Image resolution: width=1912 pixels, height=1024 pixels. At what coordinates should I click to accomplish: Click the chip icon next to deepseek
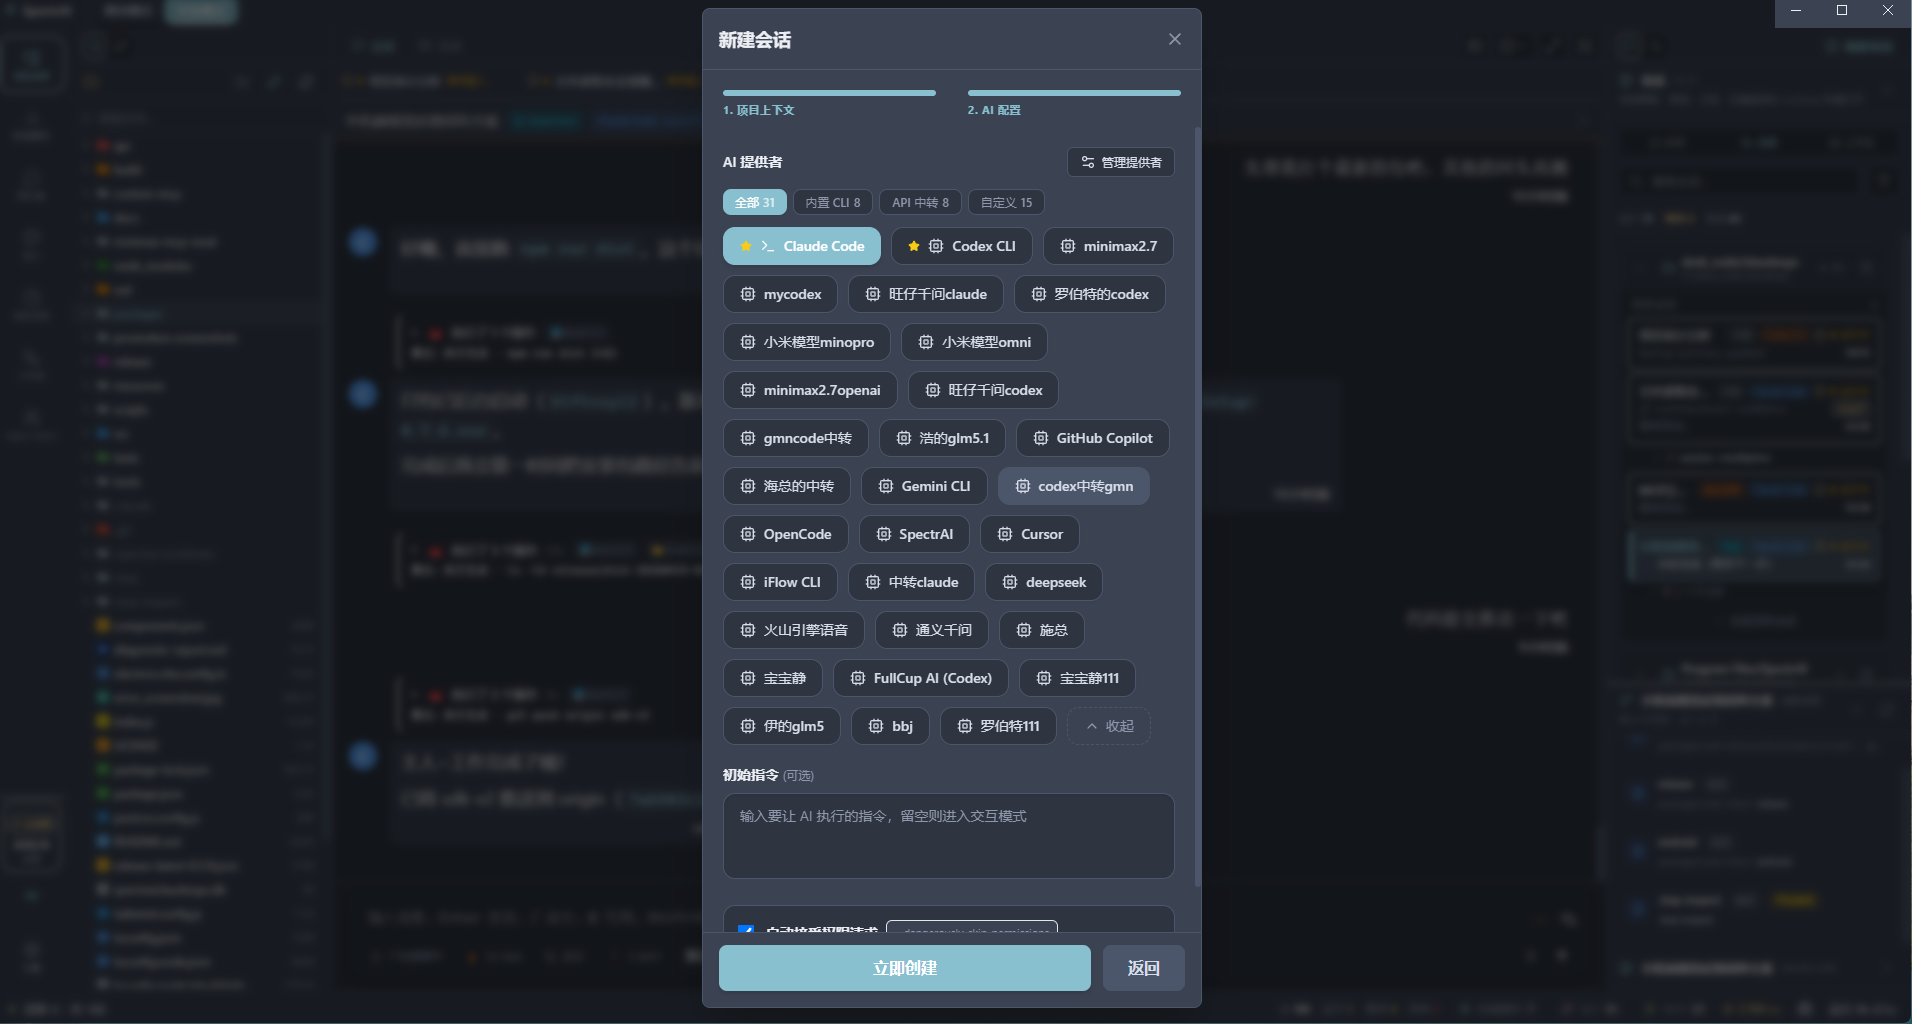(x=1009, y=582)
